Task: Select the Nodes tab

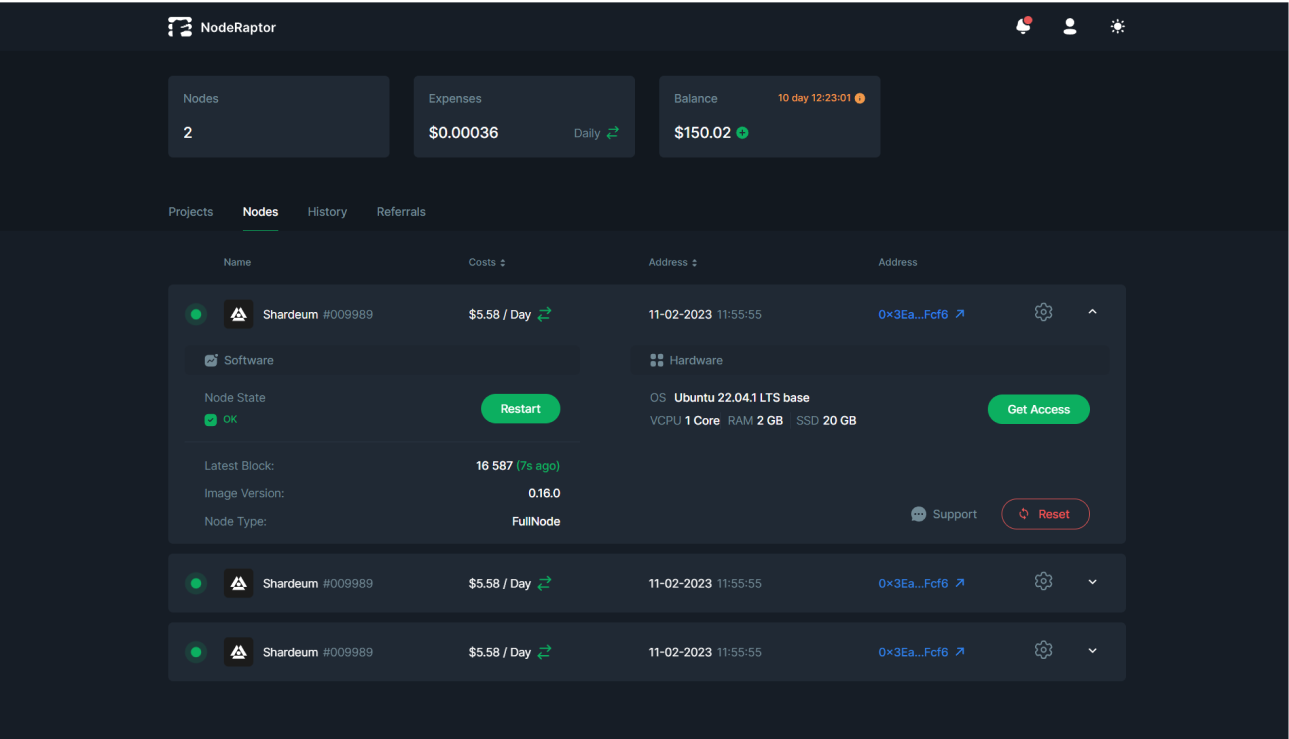Action: 260,212
